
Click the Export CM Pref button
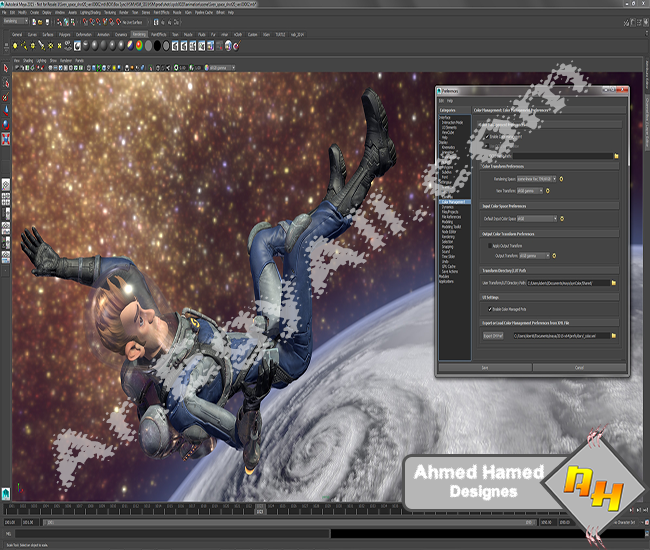493,336
